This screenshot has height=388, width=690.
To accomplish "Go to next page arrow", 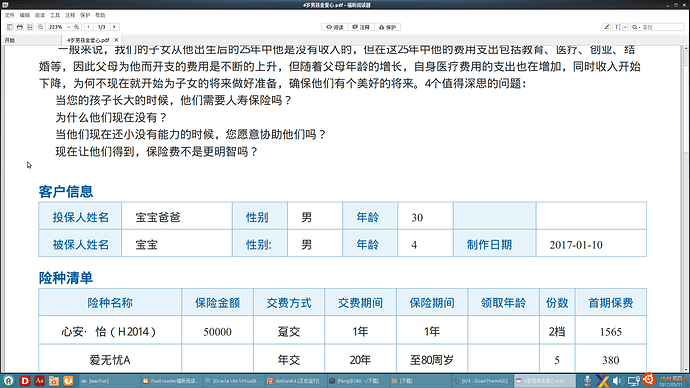I will [x=114, y=27].
